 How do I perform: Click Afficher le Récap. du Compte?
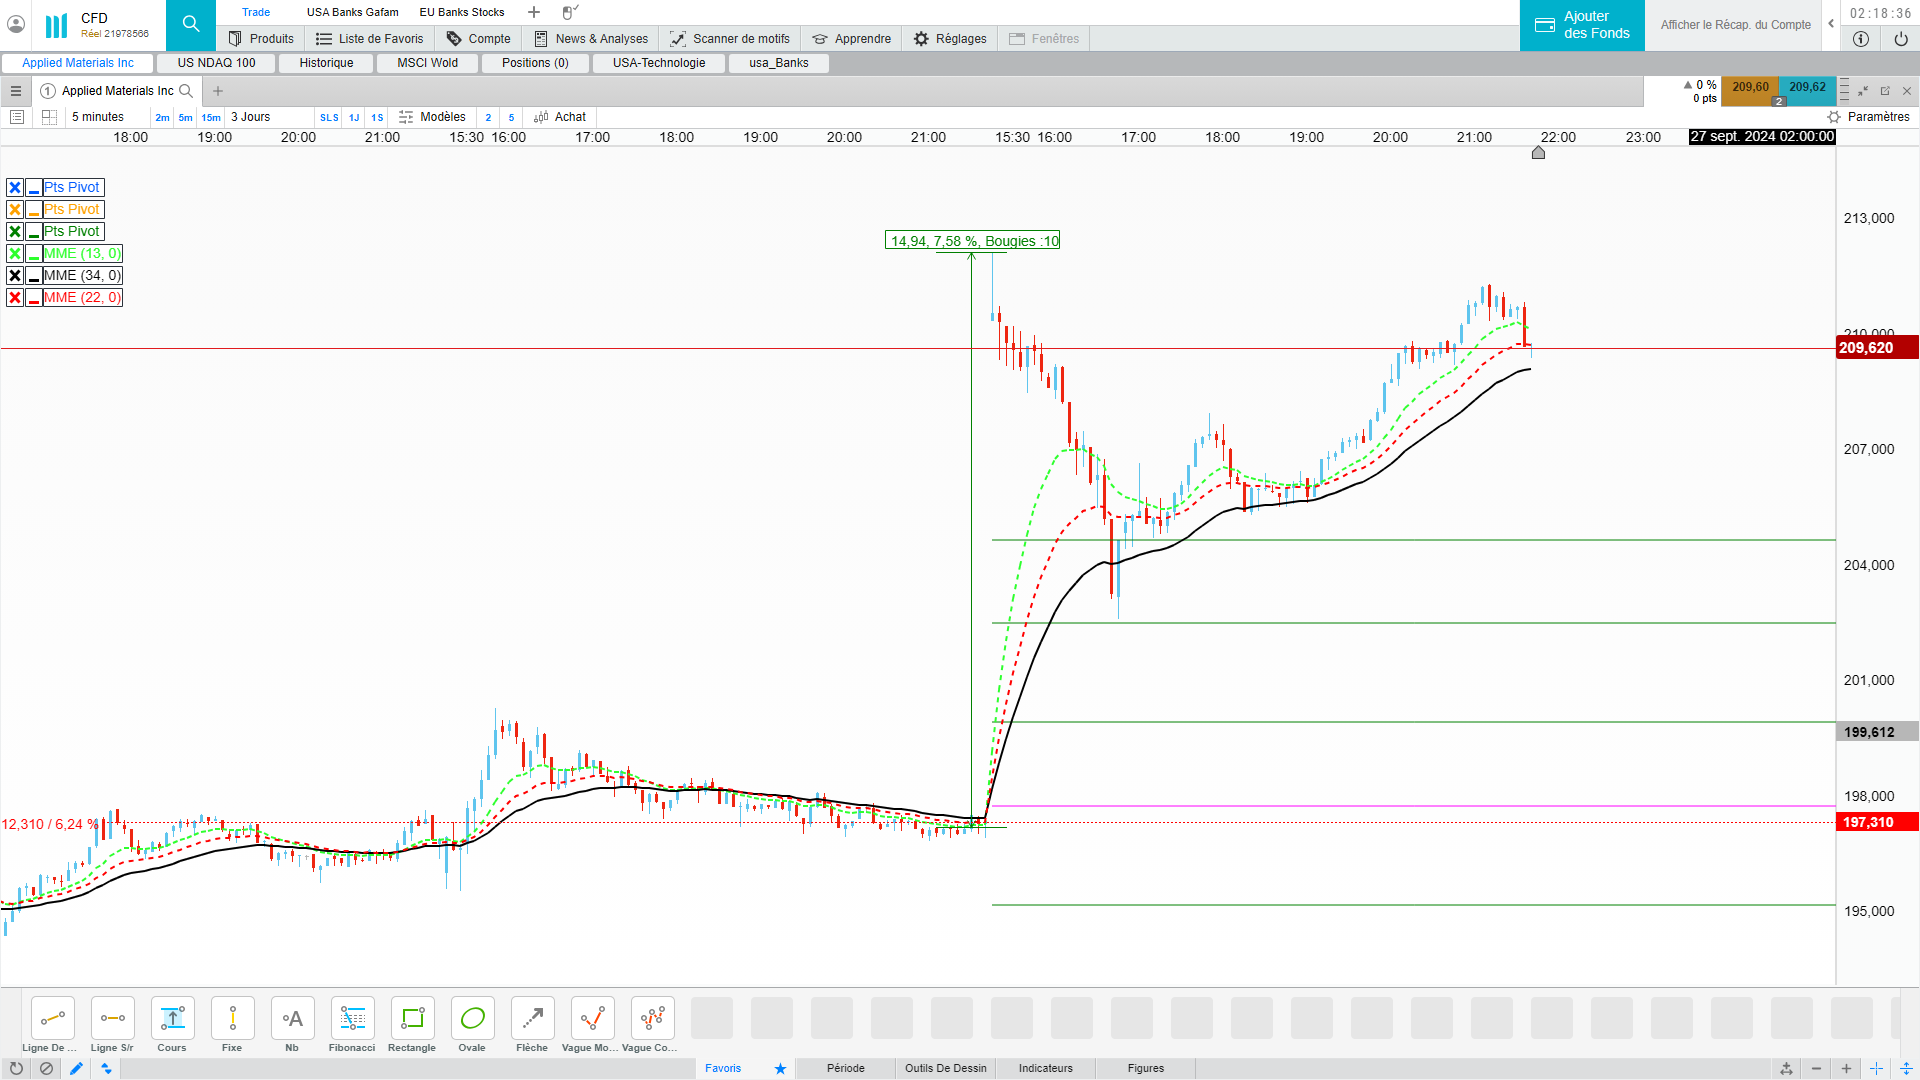[x=1735, y=25]
